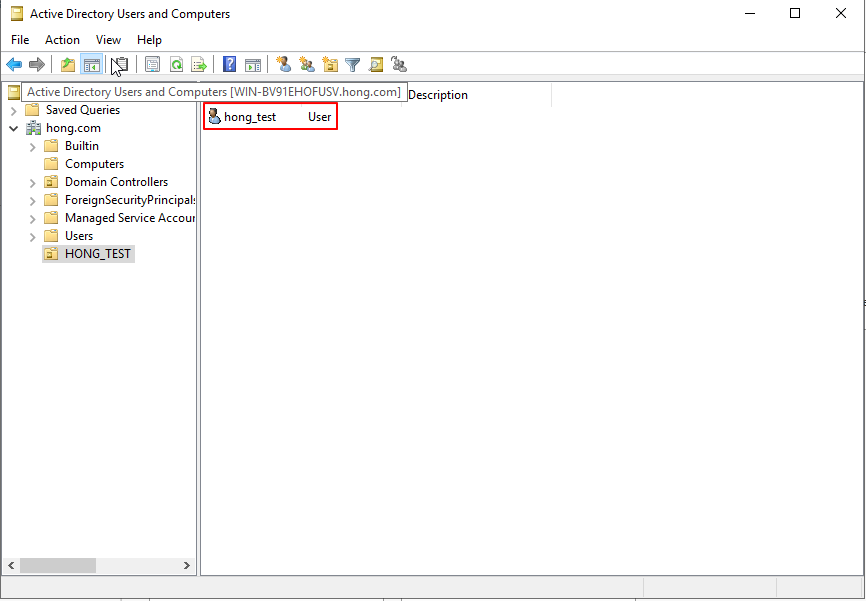Viewport: 866px width, 601px height.
Task: Select the hong.com domain
Action: 73,128
